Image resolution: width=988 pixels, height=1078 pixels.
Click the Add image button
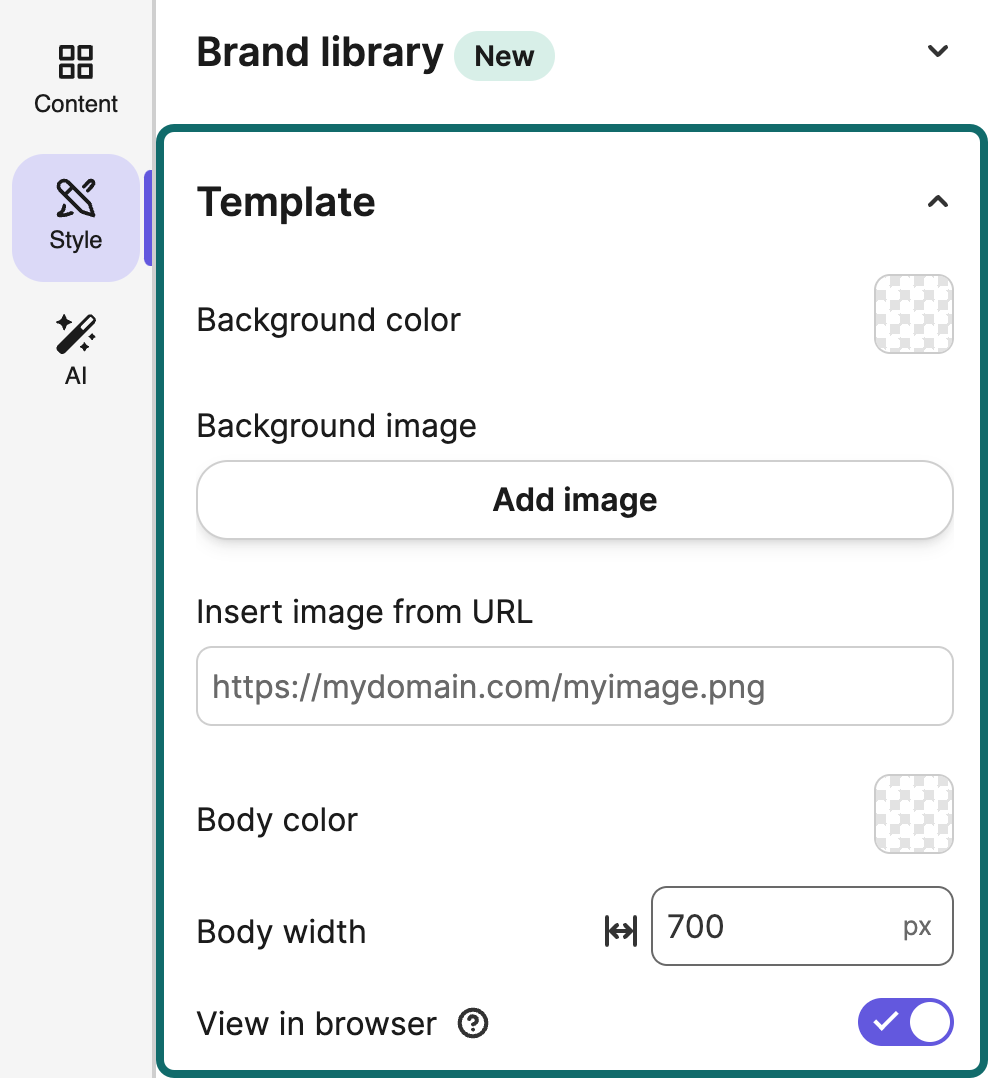(x=574, y=500)
